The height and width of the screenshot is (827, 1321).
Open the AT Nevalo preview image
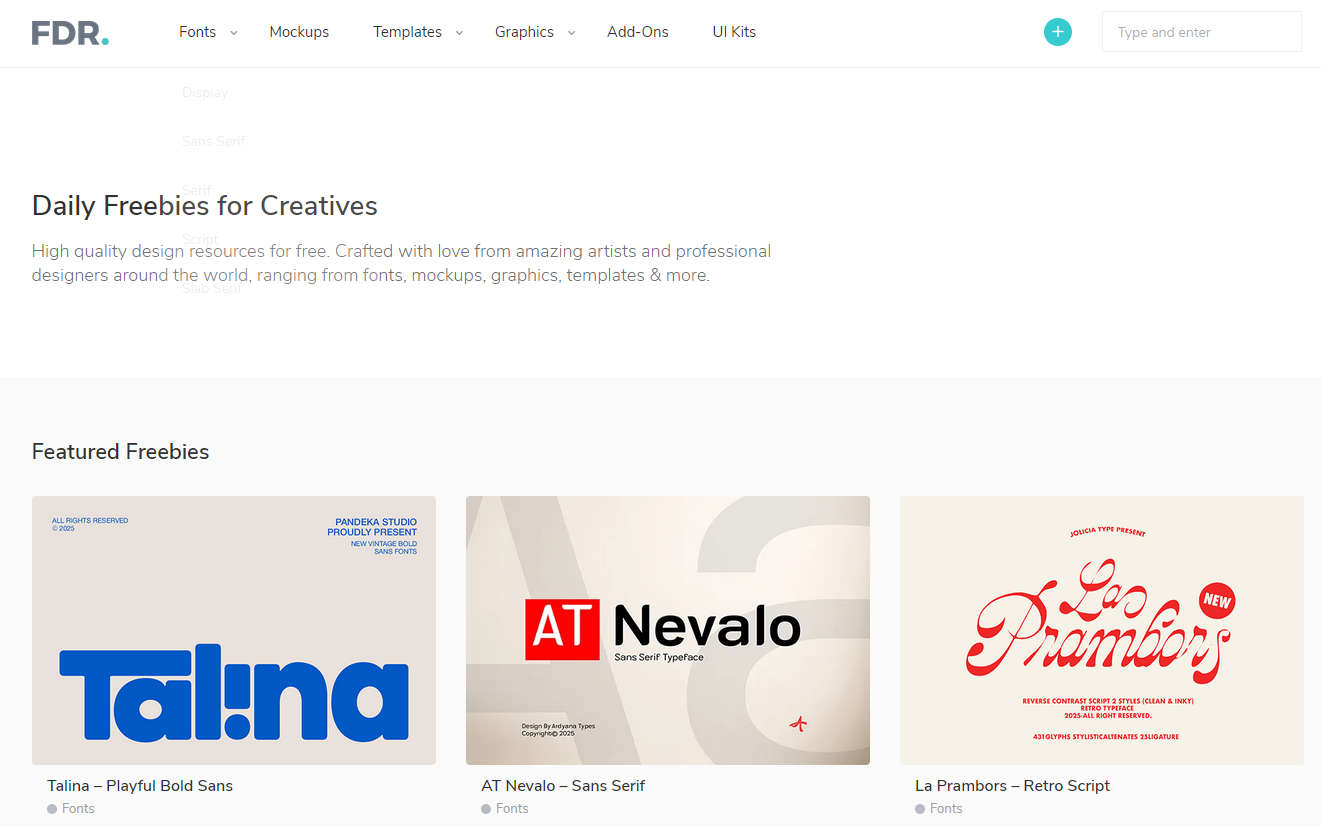[668, 630]
